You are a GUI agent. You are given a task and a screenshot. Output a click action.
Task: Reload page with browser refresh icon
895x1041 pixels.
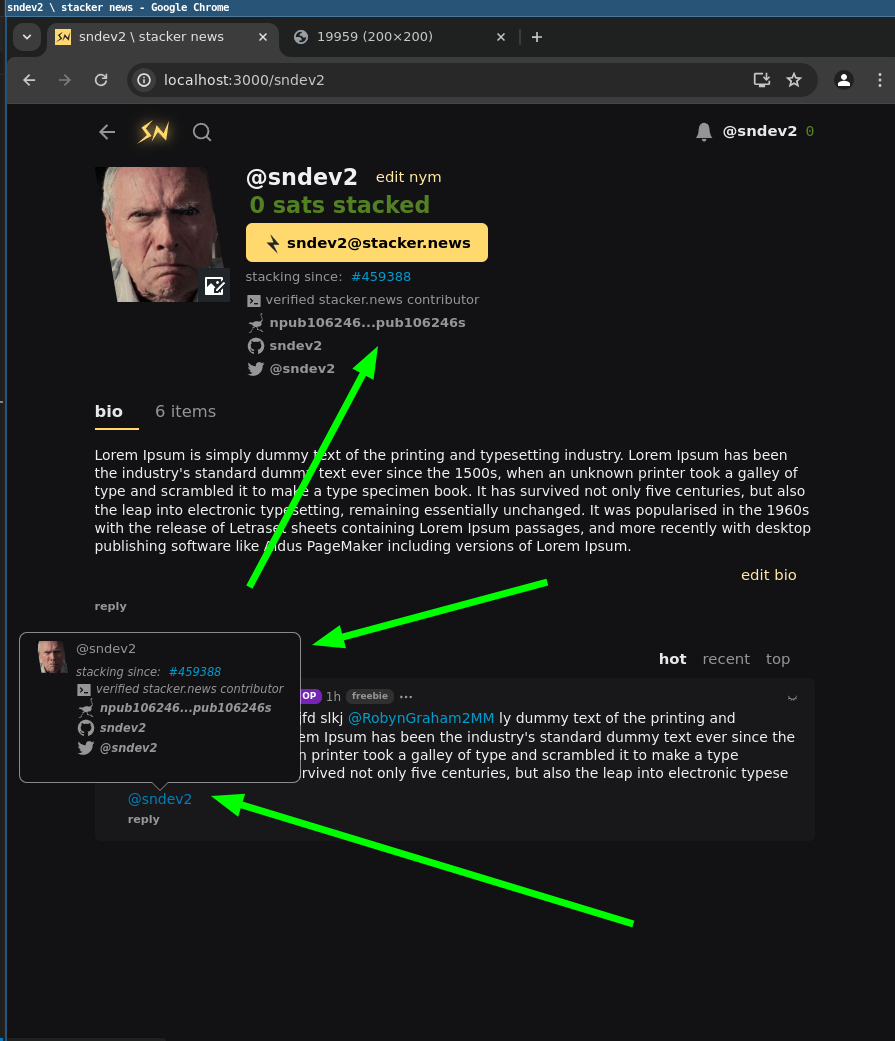pyautogui.click(x=101, y=80)
